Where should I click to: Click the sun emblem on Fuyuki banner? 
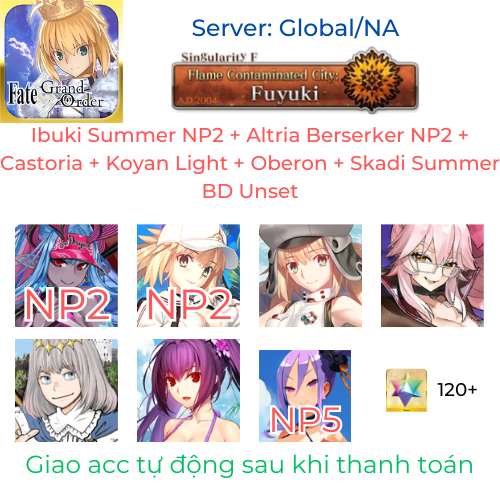[372, 80]
